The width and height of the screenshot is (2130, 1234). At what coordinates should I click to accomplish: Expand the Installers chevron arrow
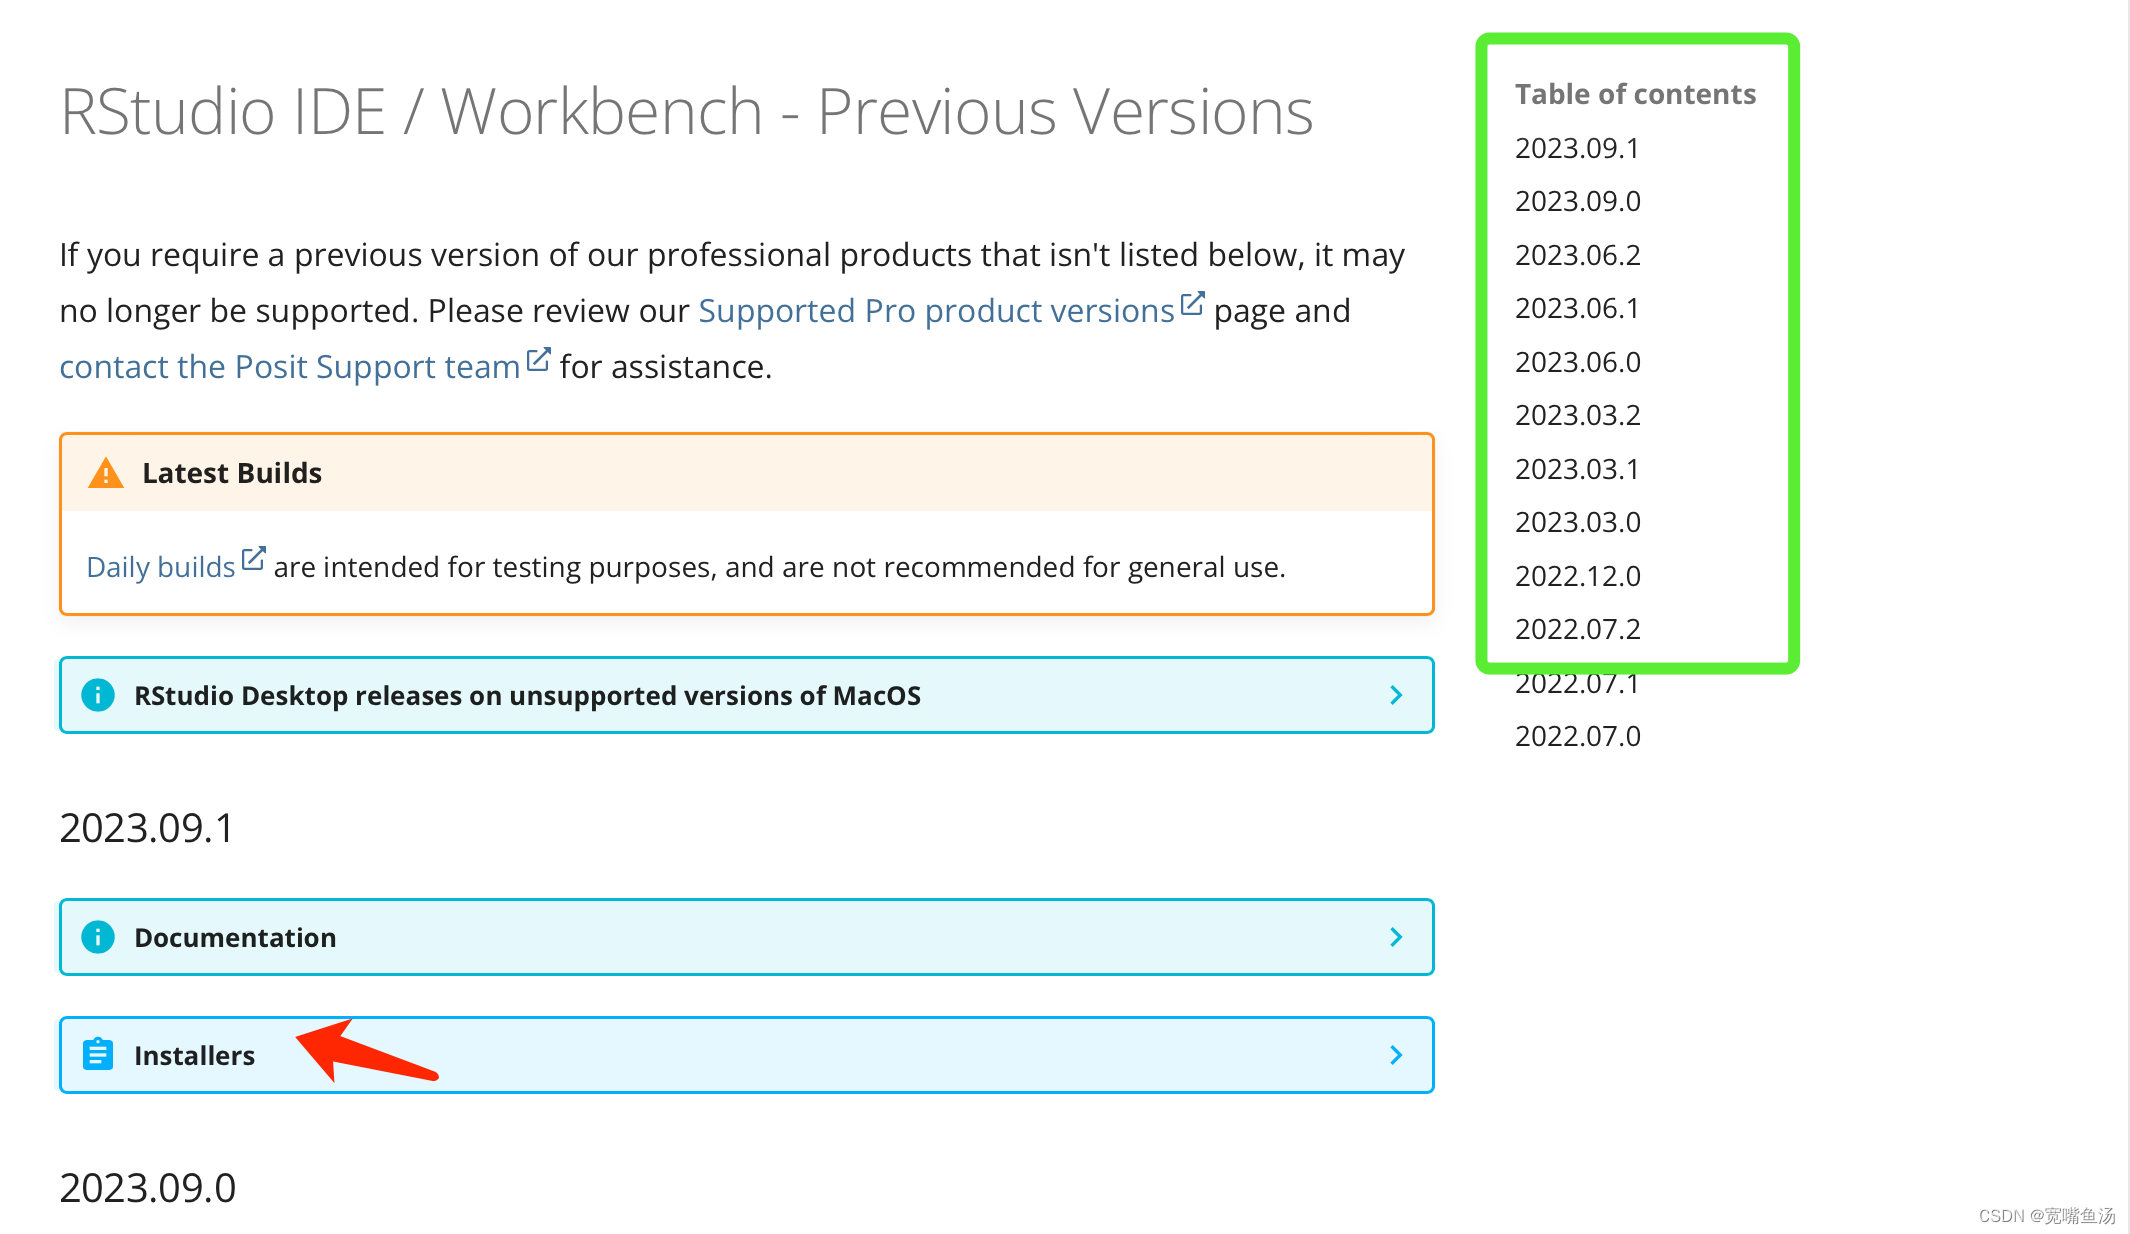pyautogui.click(x=1396, y=1055)
